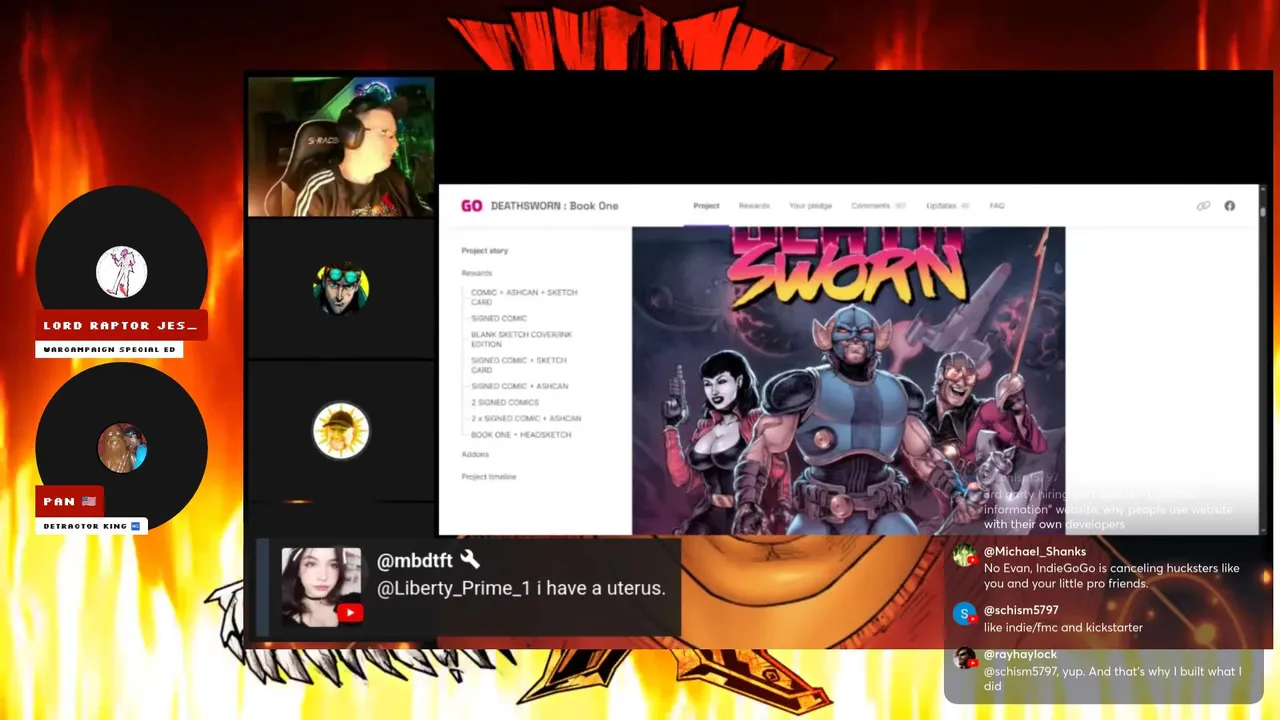1280x720 pixels.
Task: Click the YouTube badge on mbdtft's avatar
Action: point(350,613)
